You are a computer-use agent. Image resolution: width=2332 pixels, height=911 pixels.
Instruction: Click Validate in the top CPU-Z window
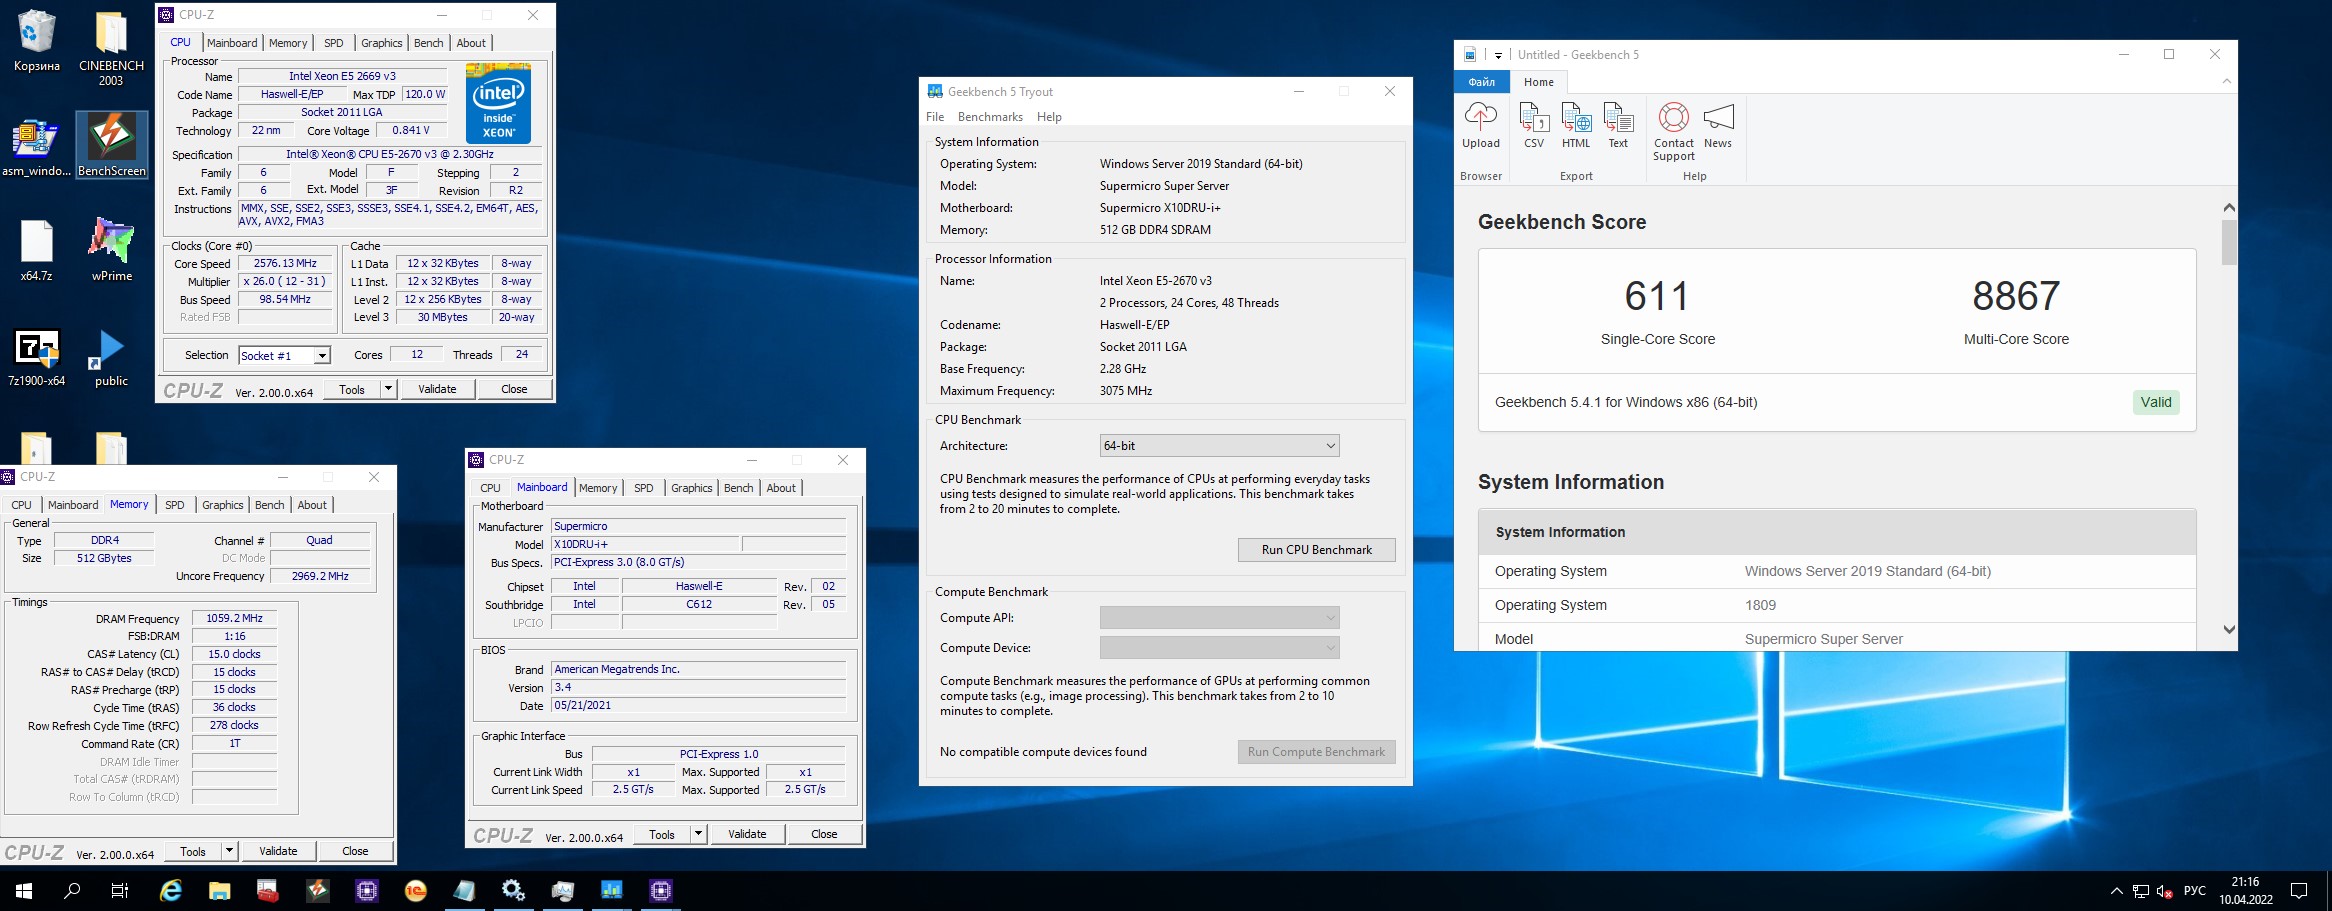pos(437,389)
